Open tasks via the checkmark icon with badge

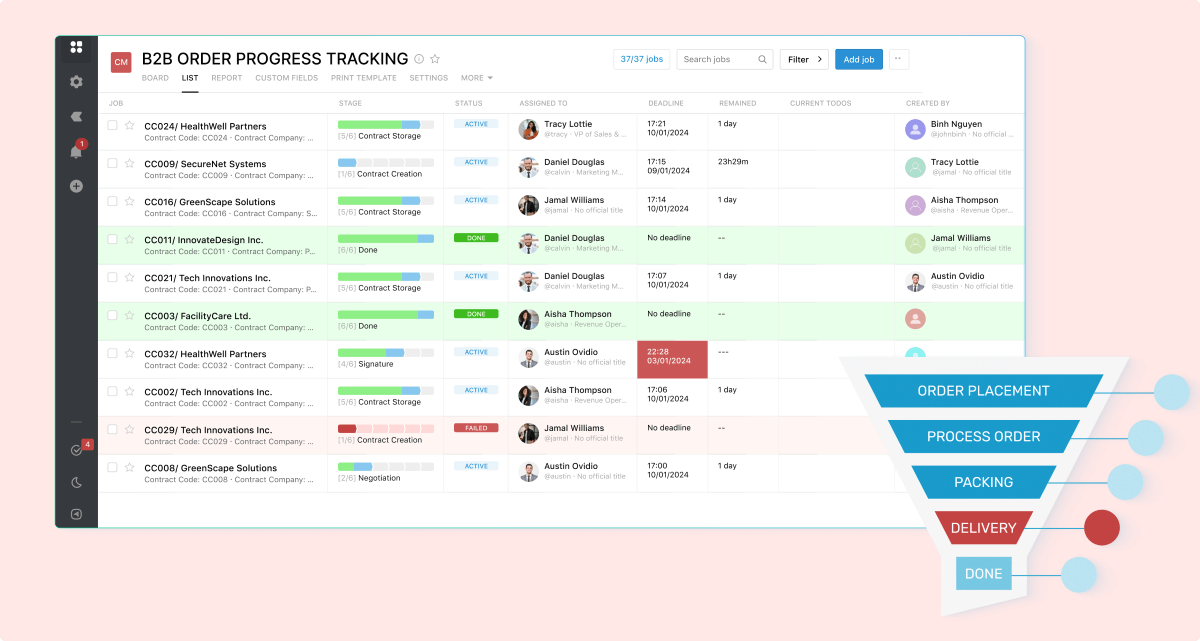pyautogui.click(x=76, y=450)
